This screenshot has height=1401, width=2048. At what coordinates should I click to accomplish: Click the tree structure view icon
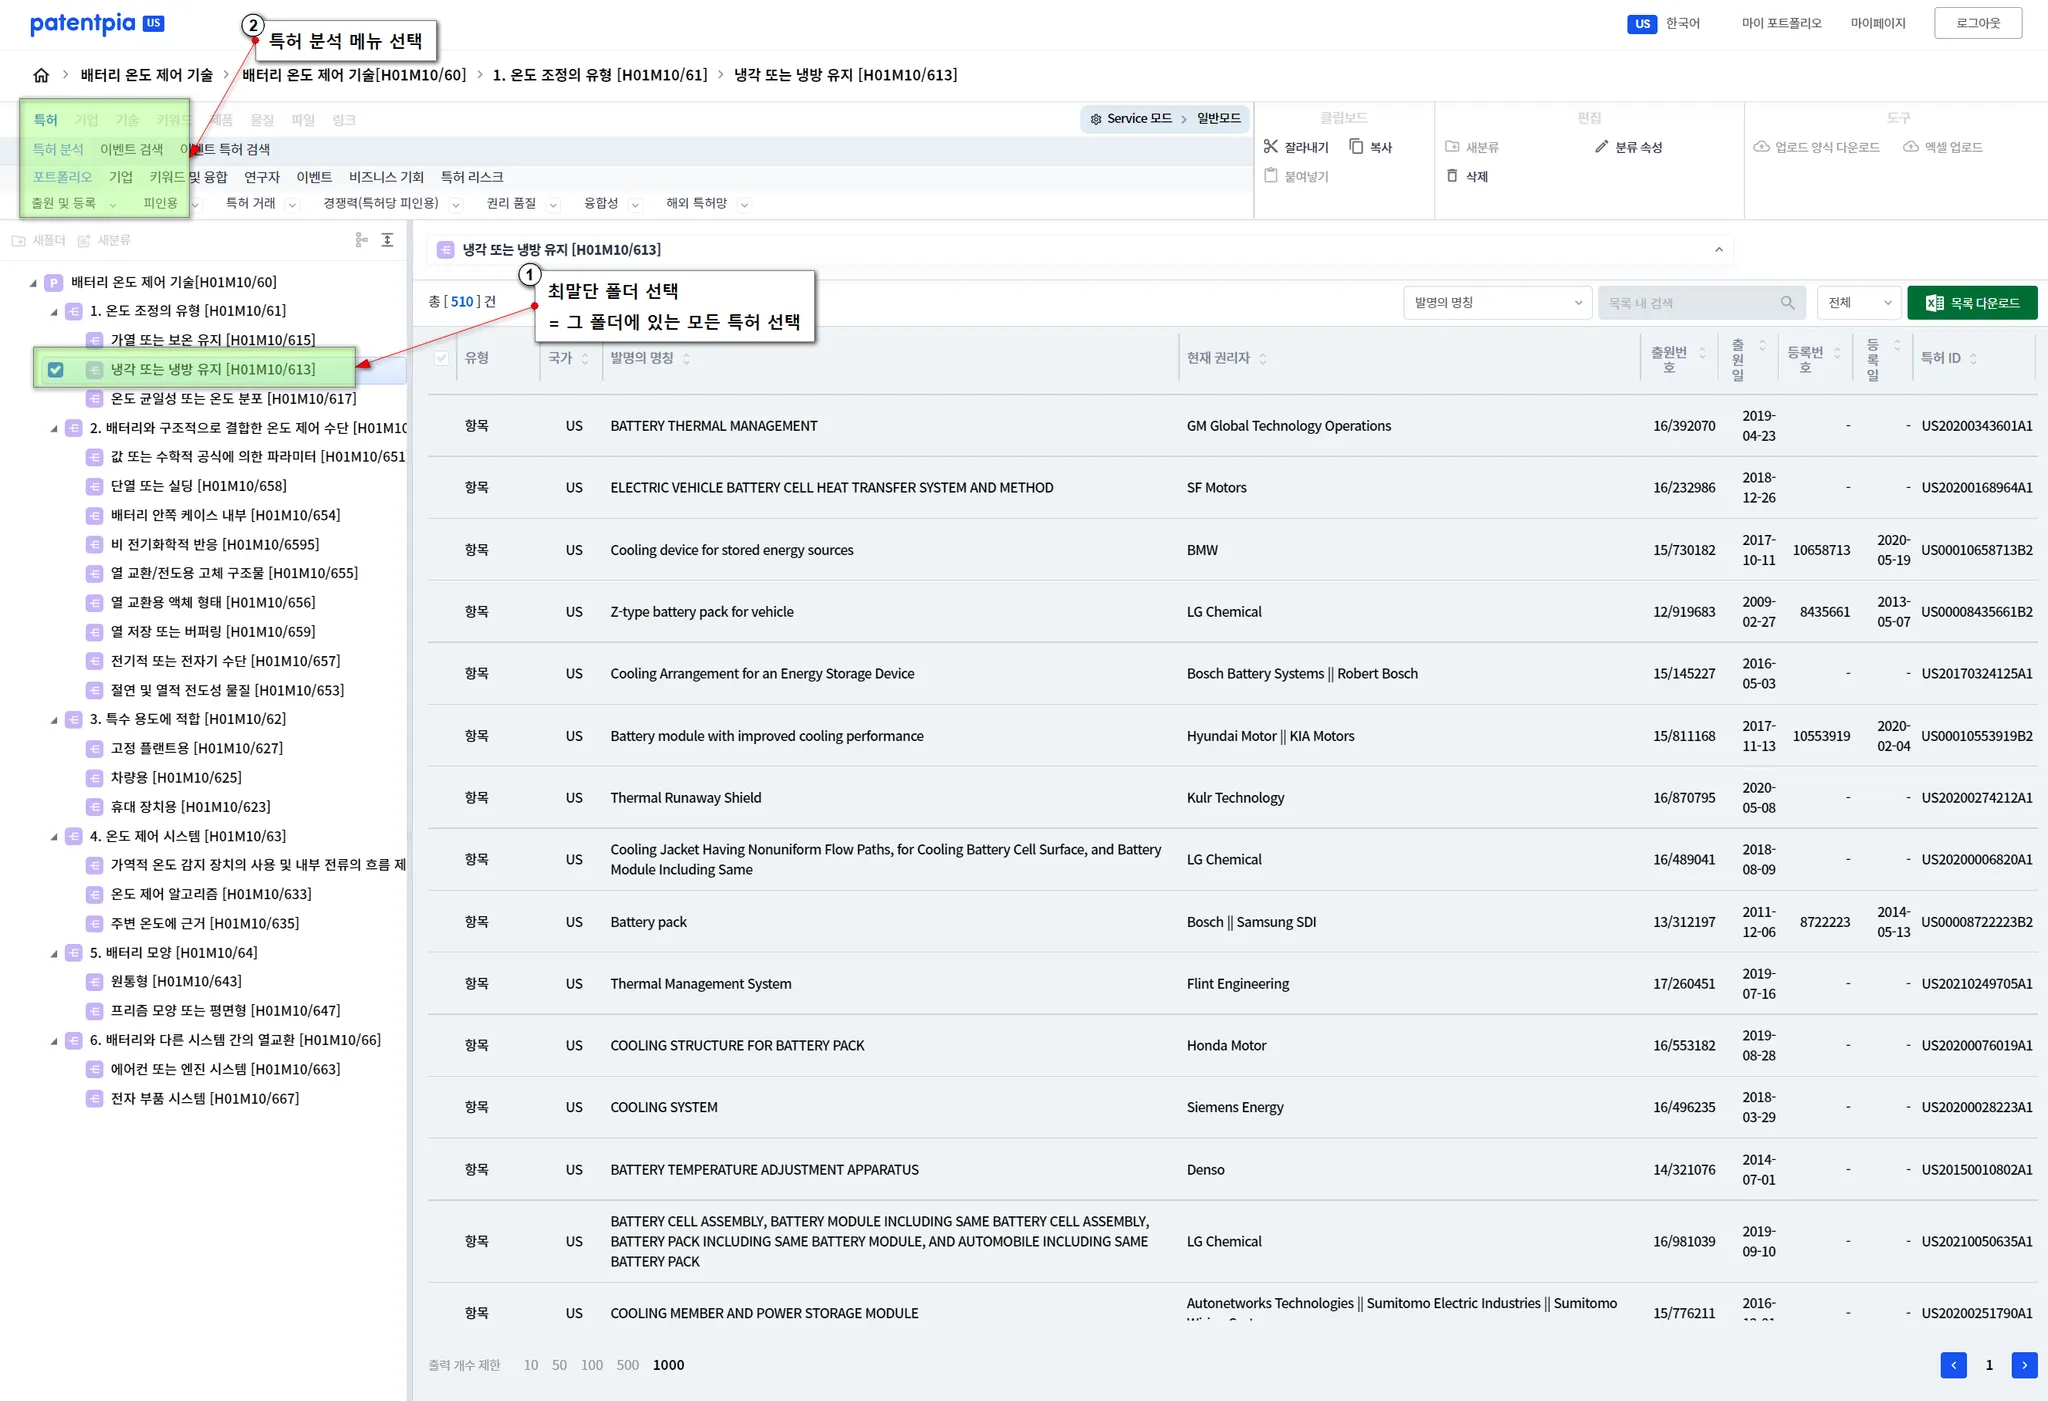tap(361, 240)
